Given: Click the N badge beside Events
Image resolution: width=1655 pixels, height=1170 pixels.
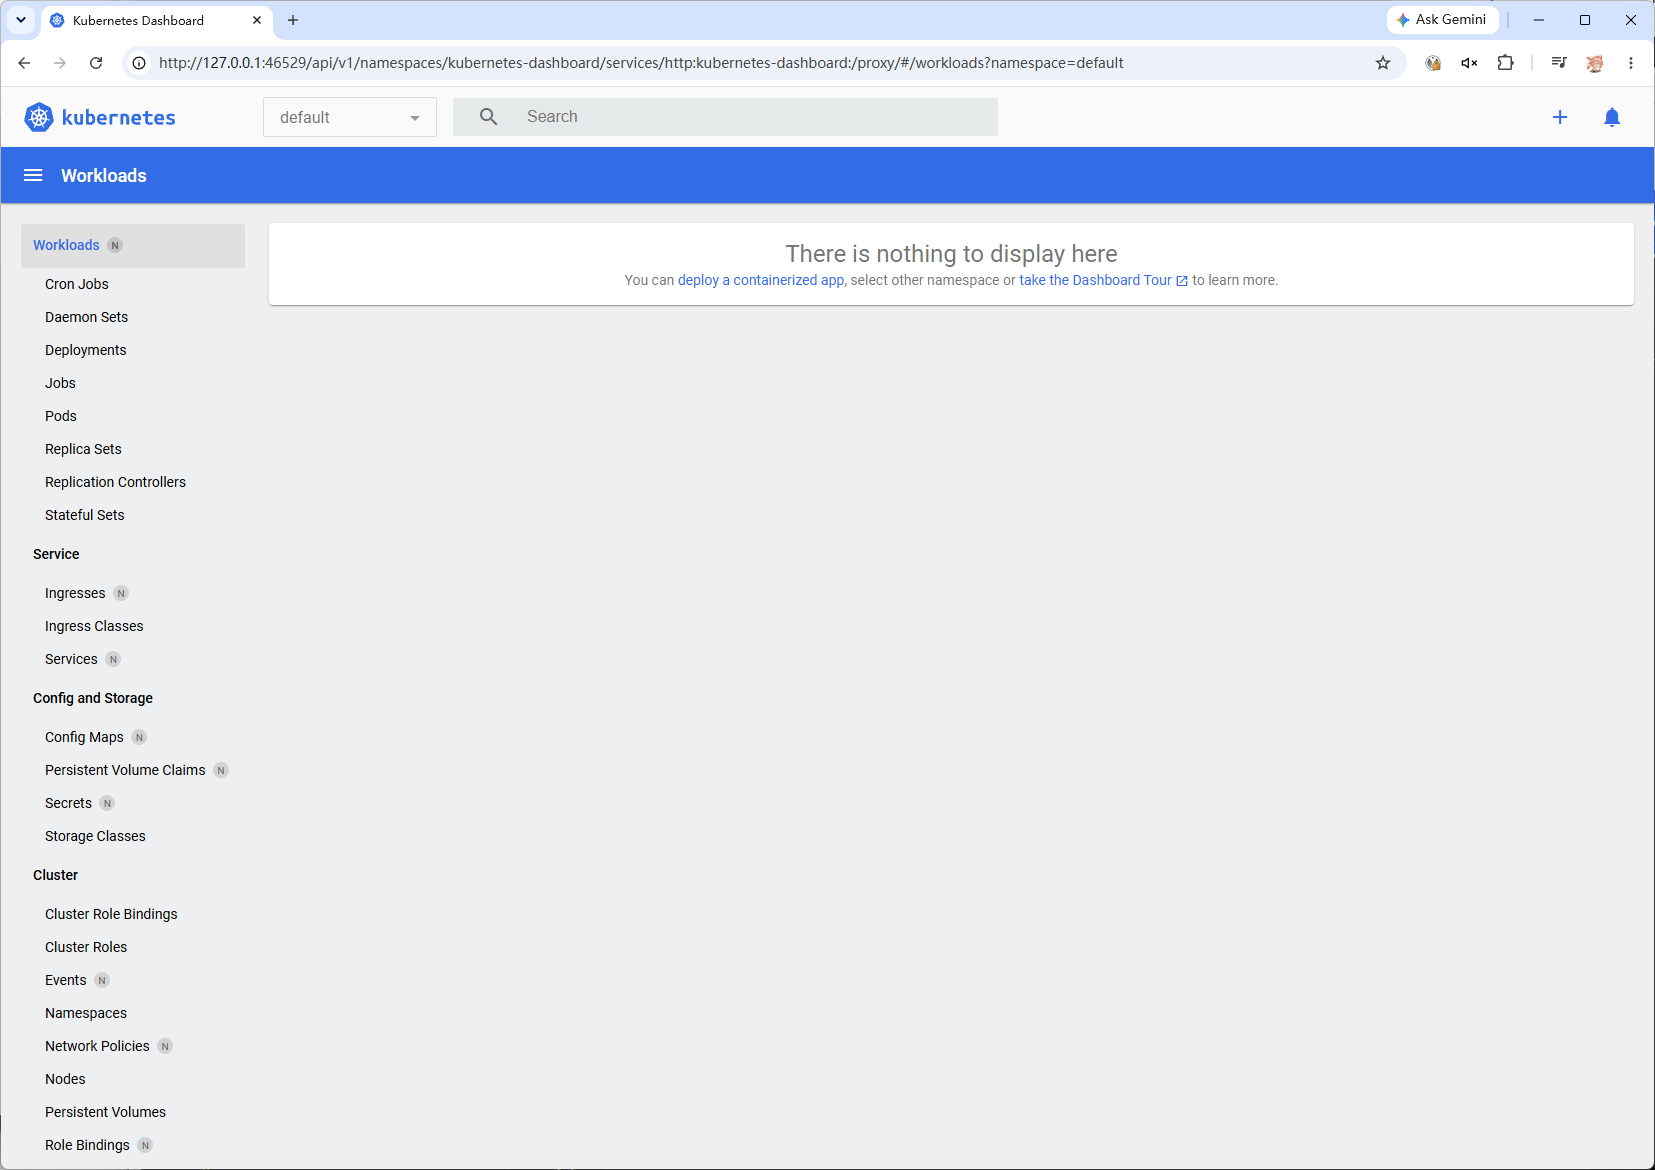Looking at the screenshot, I should (x=102, y=980).
